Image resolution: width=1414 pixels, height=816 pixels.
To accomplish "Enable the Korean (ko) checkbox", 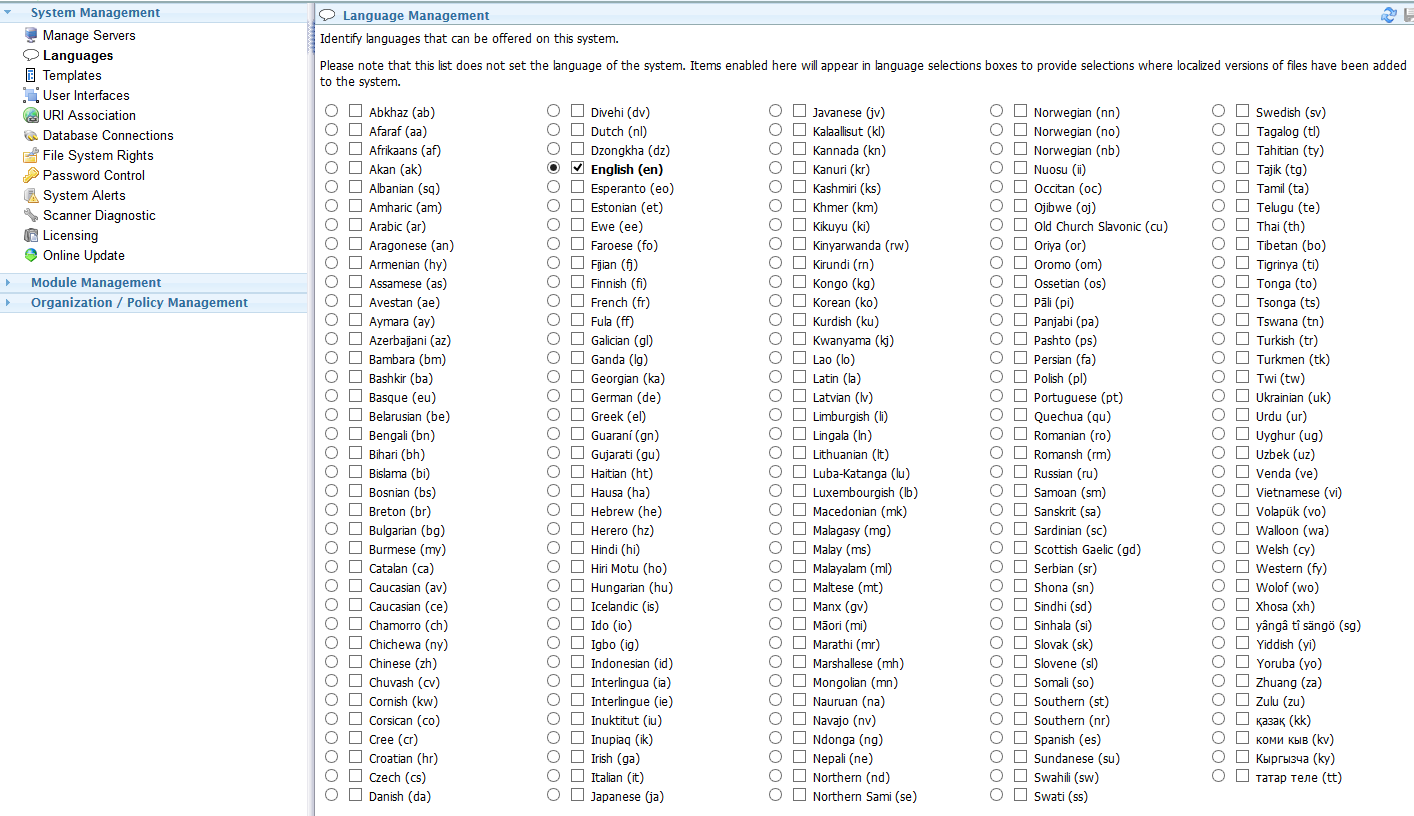I will coord(799,301).
